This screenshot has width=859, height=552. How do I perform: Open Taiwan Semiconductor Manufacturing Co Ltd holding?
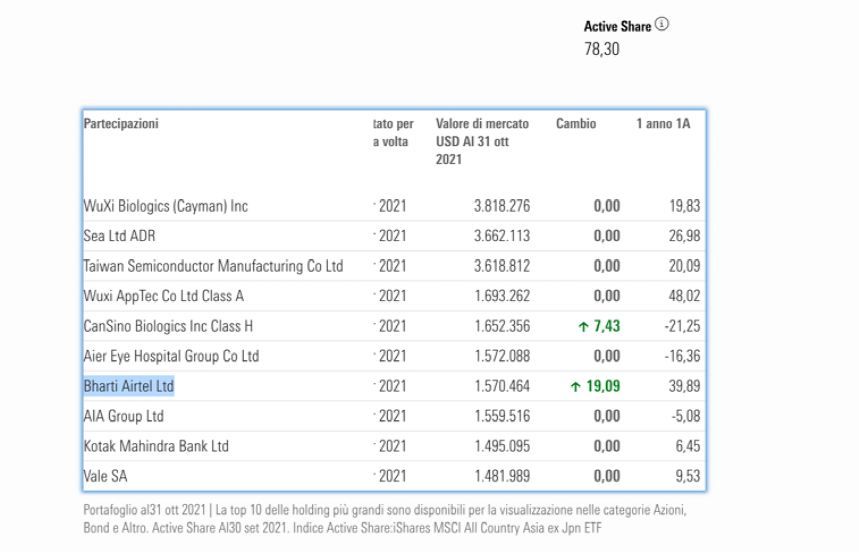pyautogui.click(x=213, y=266)
